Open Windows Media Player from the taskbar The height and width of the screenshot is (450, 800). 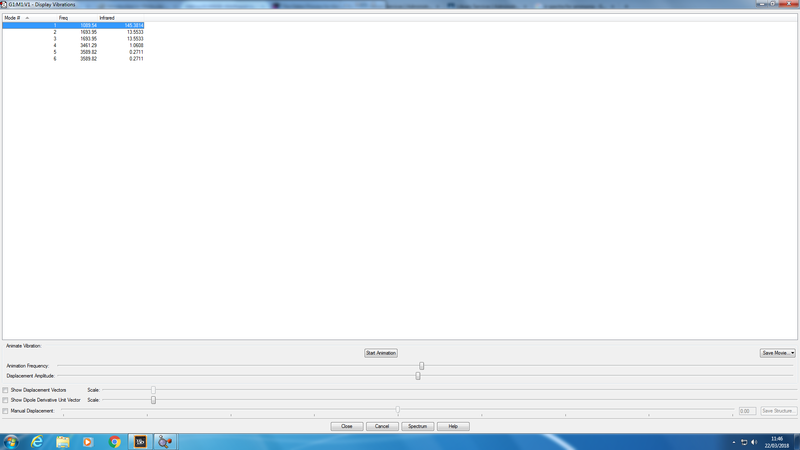88,442
